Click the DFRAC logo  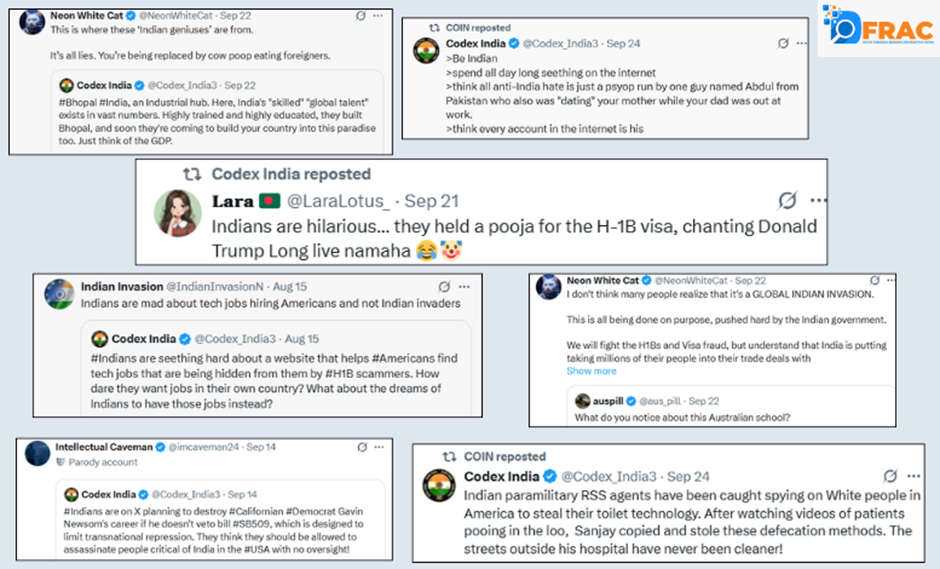[x=876, y=28]
